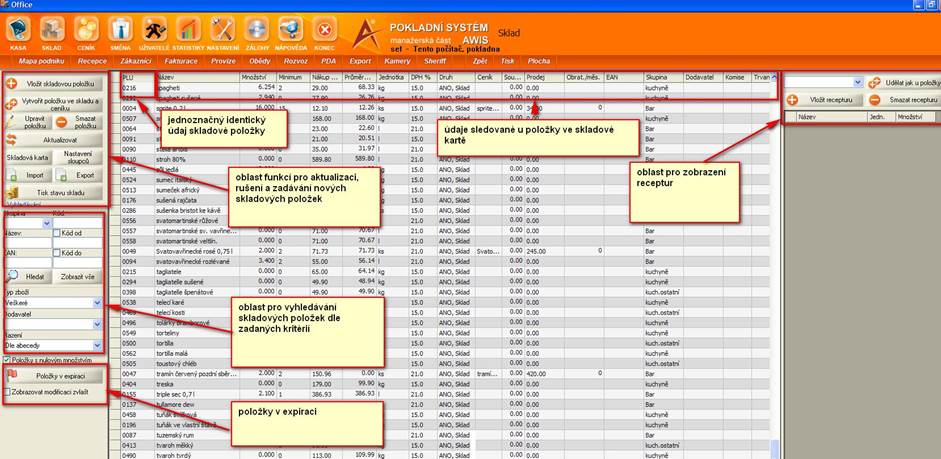Screen dimensions: 941x459
Task: Sort by the Množství column header
Action: (x=258, y=77)
